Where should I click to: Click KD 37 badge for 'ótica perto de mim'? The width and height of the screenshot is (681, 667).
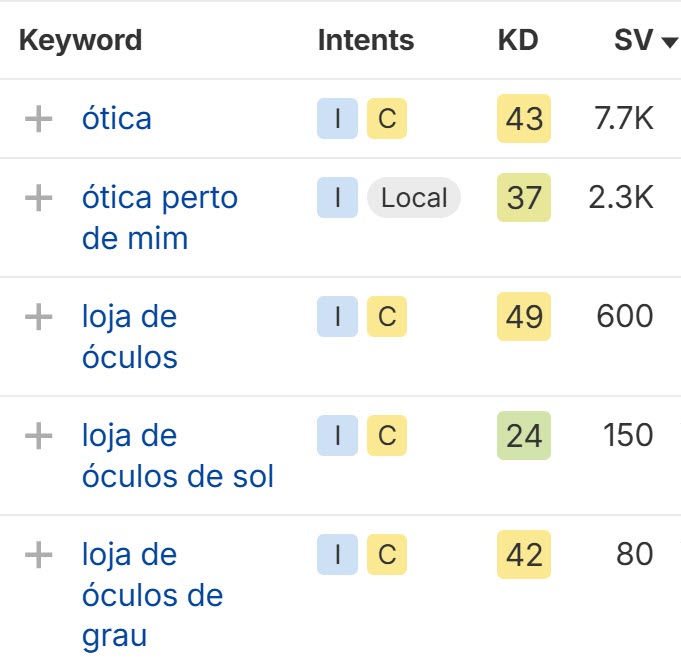point(524,198)
